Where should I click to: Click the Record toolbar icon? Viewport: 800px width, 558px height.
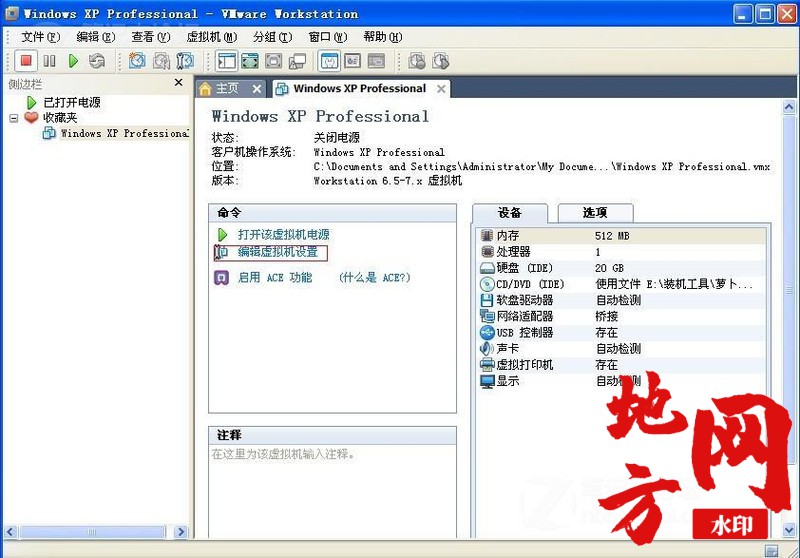(417, 61)
